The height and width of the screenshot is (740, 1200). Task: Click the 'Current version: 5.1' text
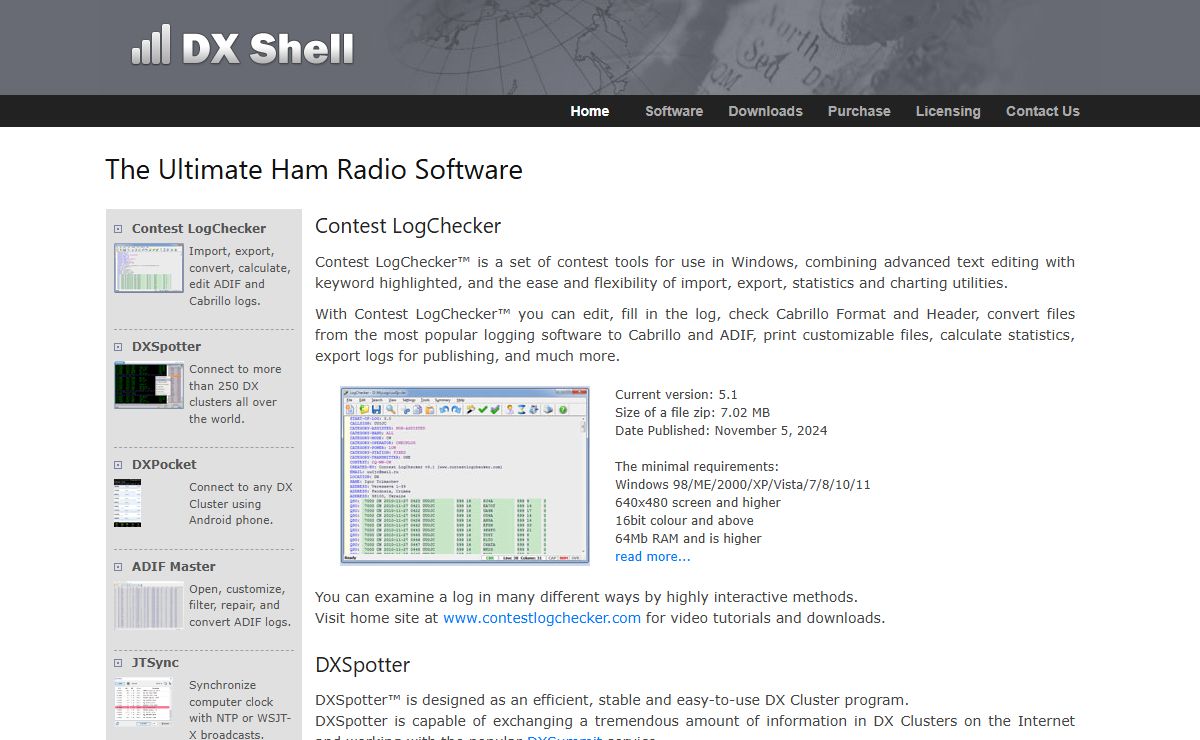click(x=676, y=394)
